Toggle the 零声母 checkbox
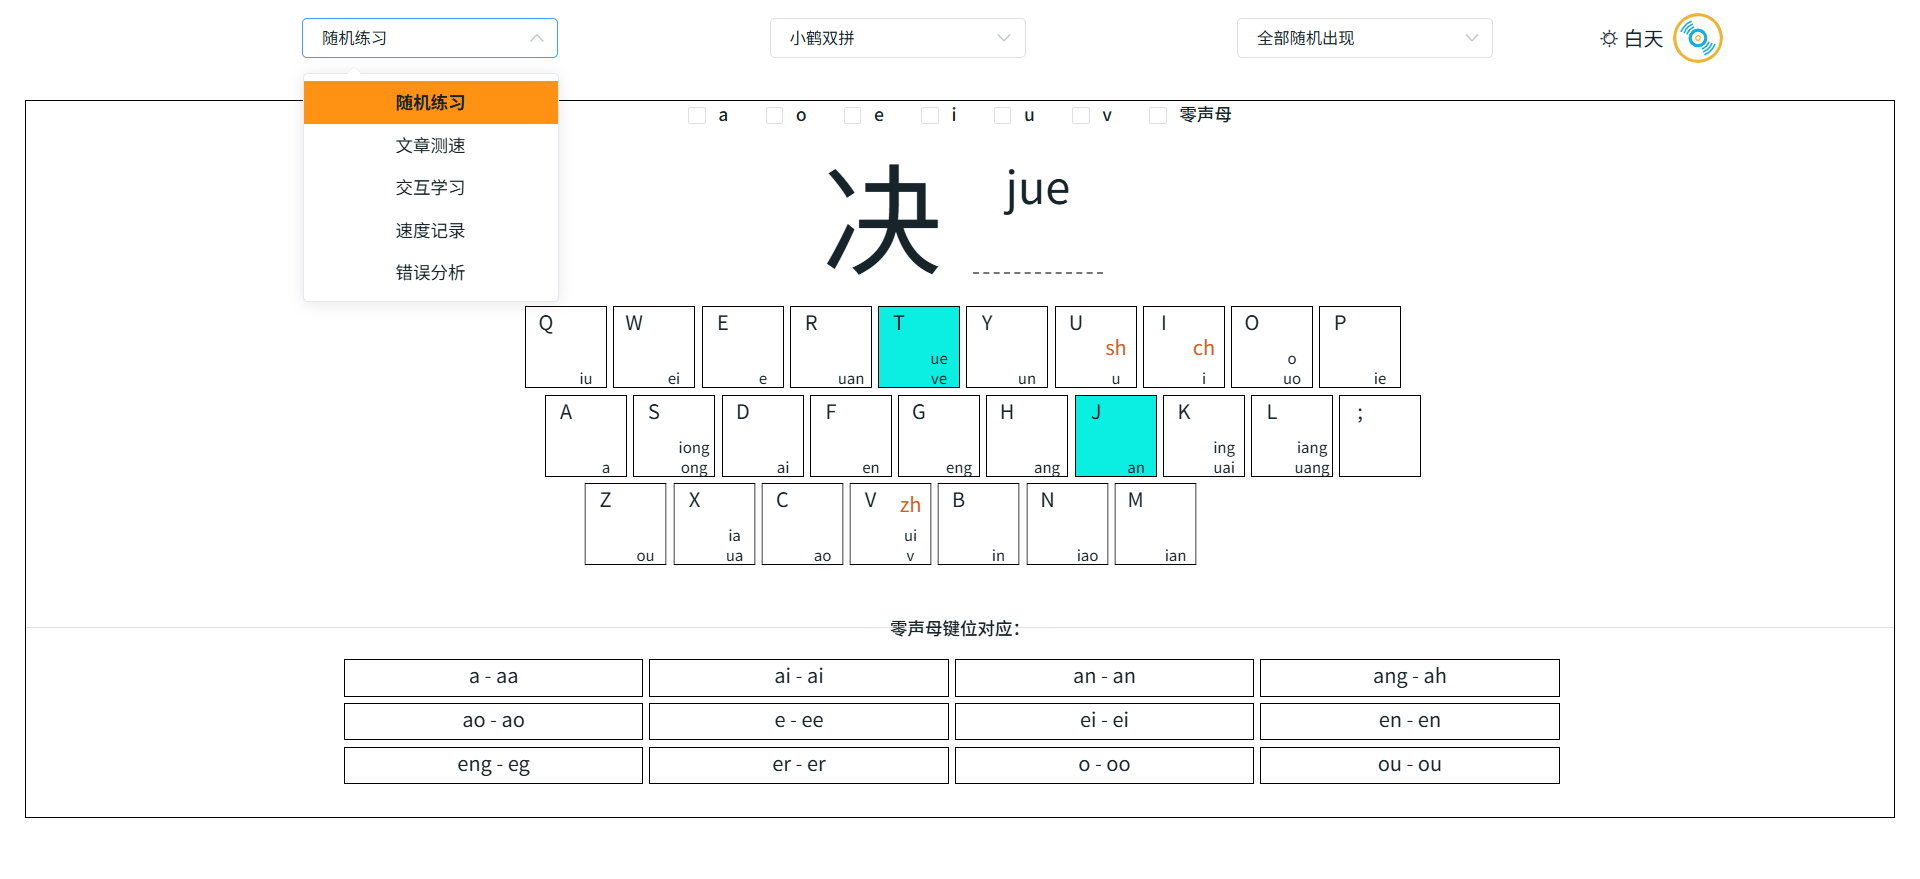1920x879 pixels. [x=1158, y=115]
